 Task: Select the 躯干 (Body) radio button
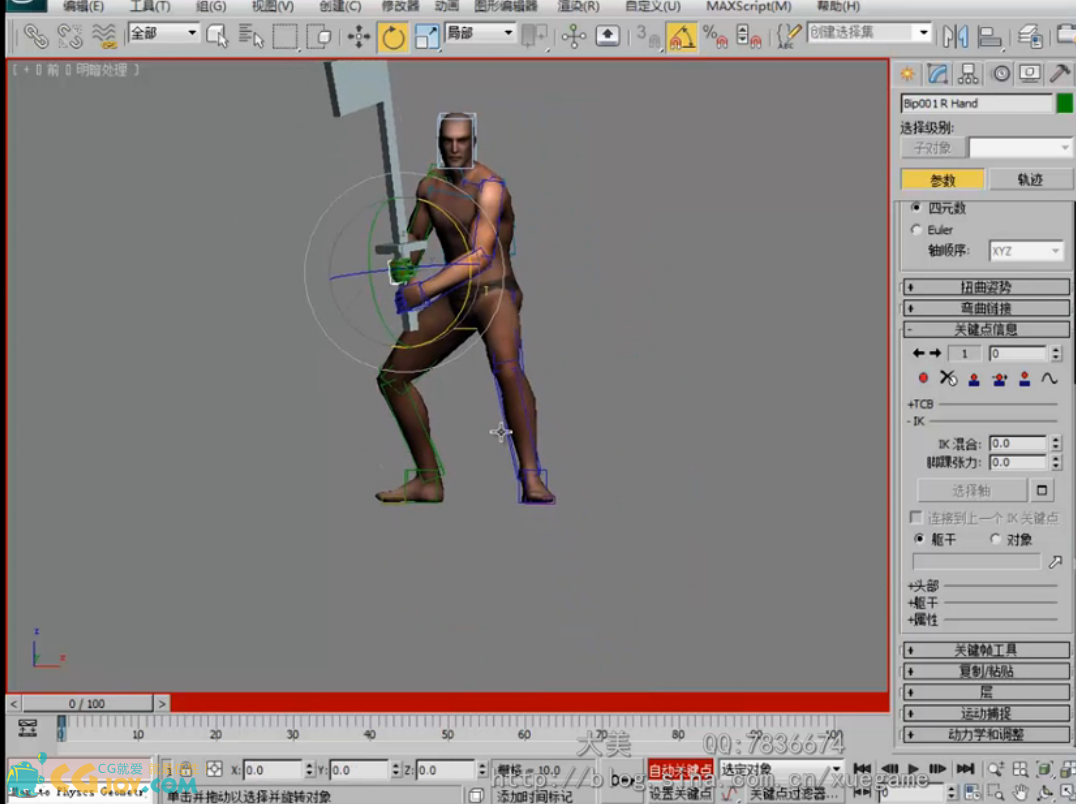[x=920, y=539]
